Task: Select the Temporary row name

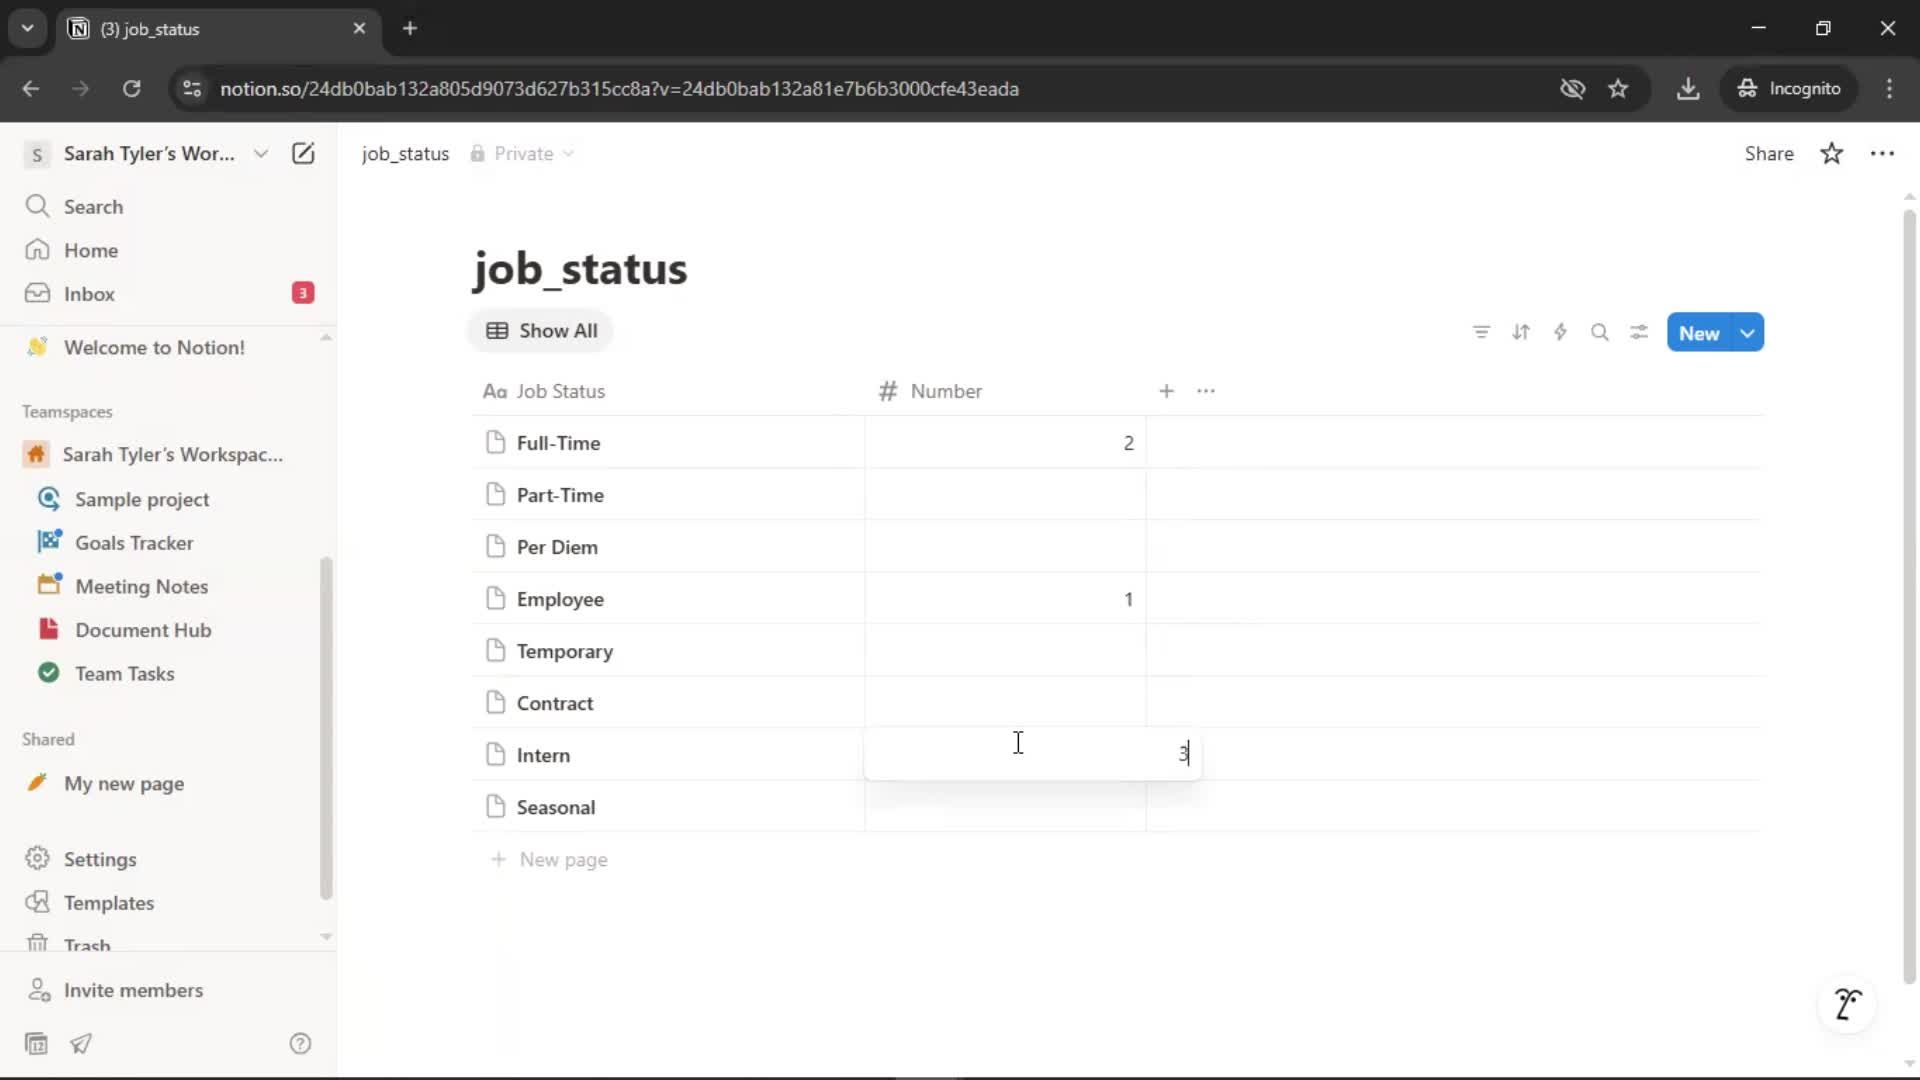Action: [x=564, y=651]
